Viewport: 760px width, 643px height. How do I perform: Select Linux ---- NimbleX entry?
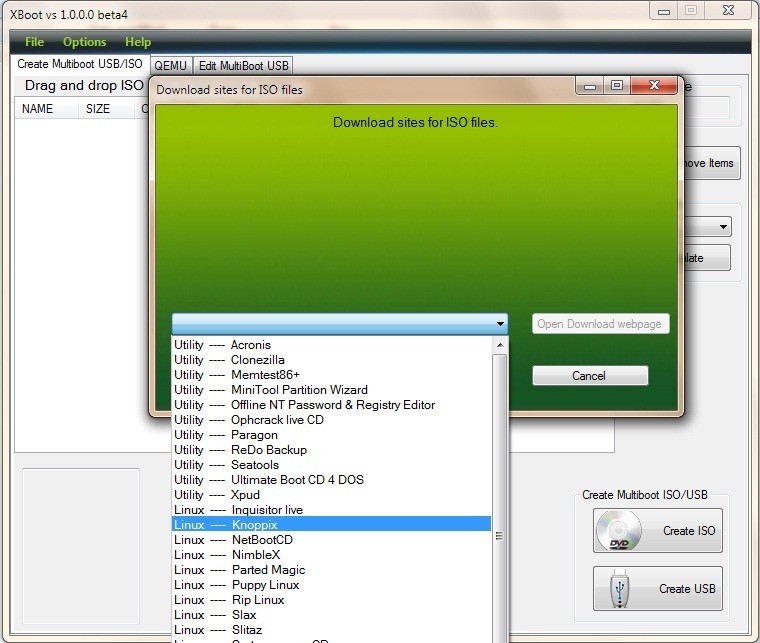[332, 555]
